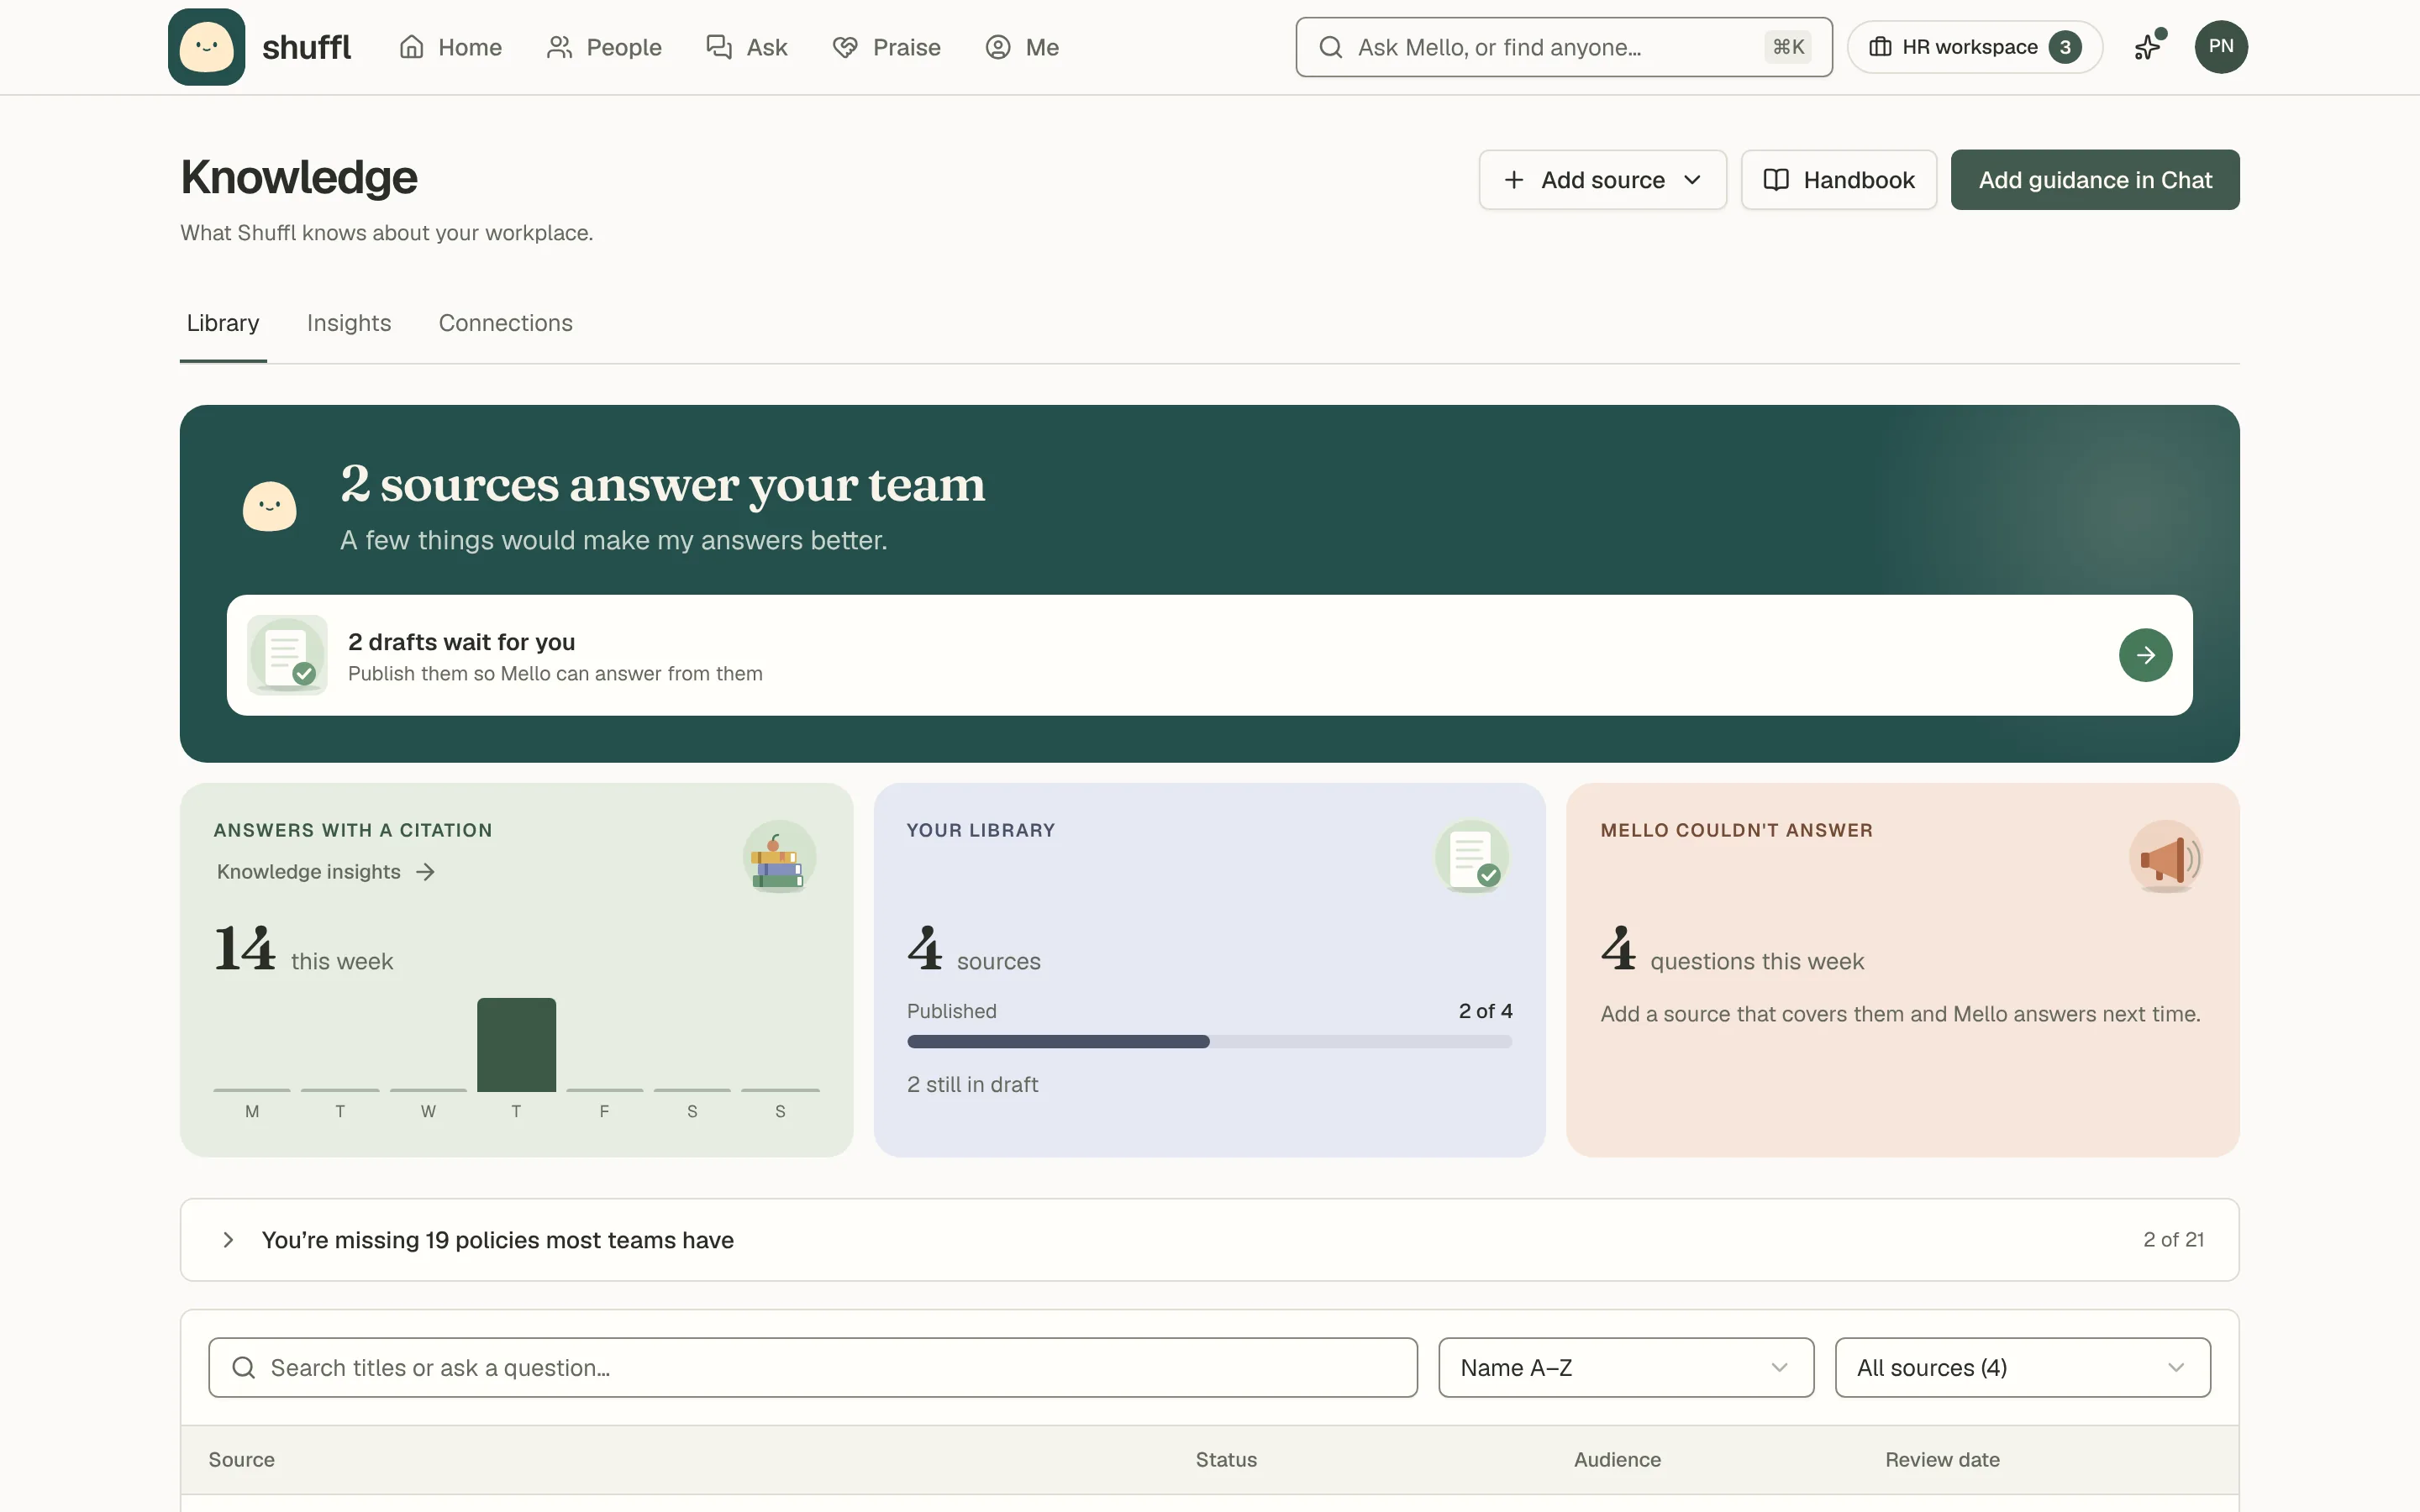
Task: Click the Published progress bar
Action: click(x=1209, y=1041)
